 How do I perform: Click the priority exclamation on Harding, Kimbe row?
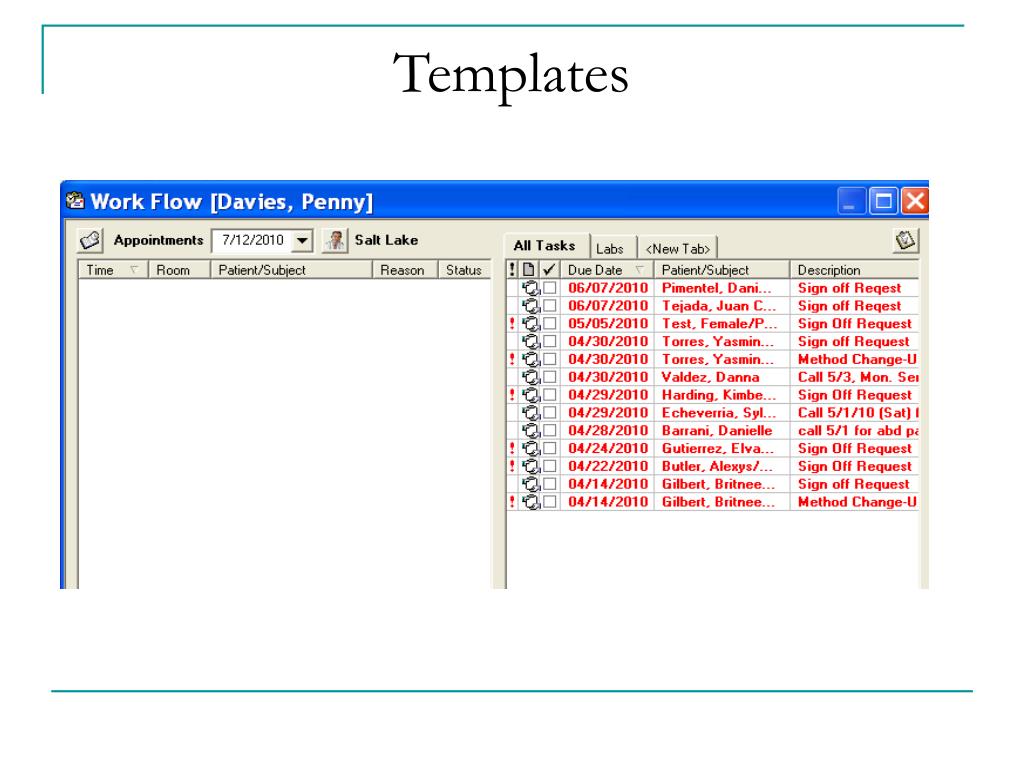tap(512, 394)
